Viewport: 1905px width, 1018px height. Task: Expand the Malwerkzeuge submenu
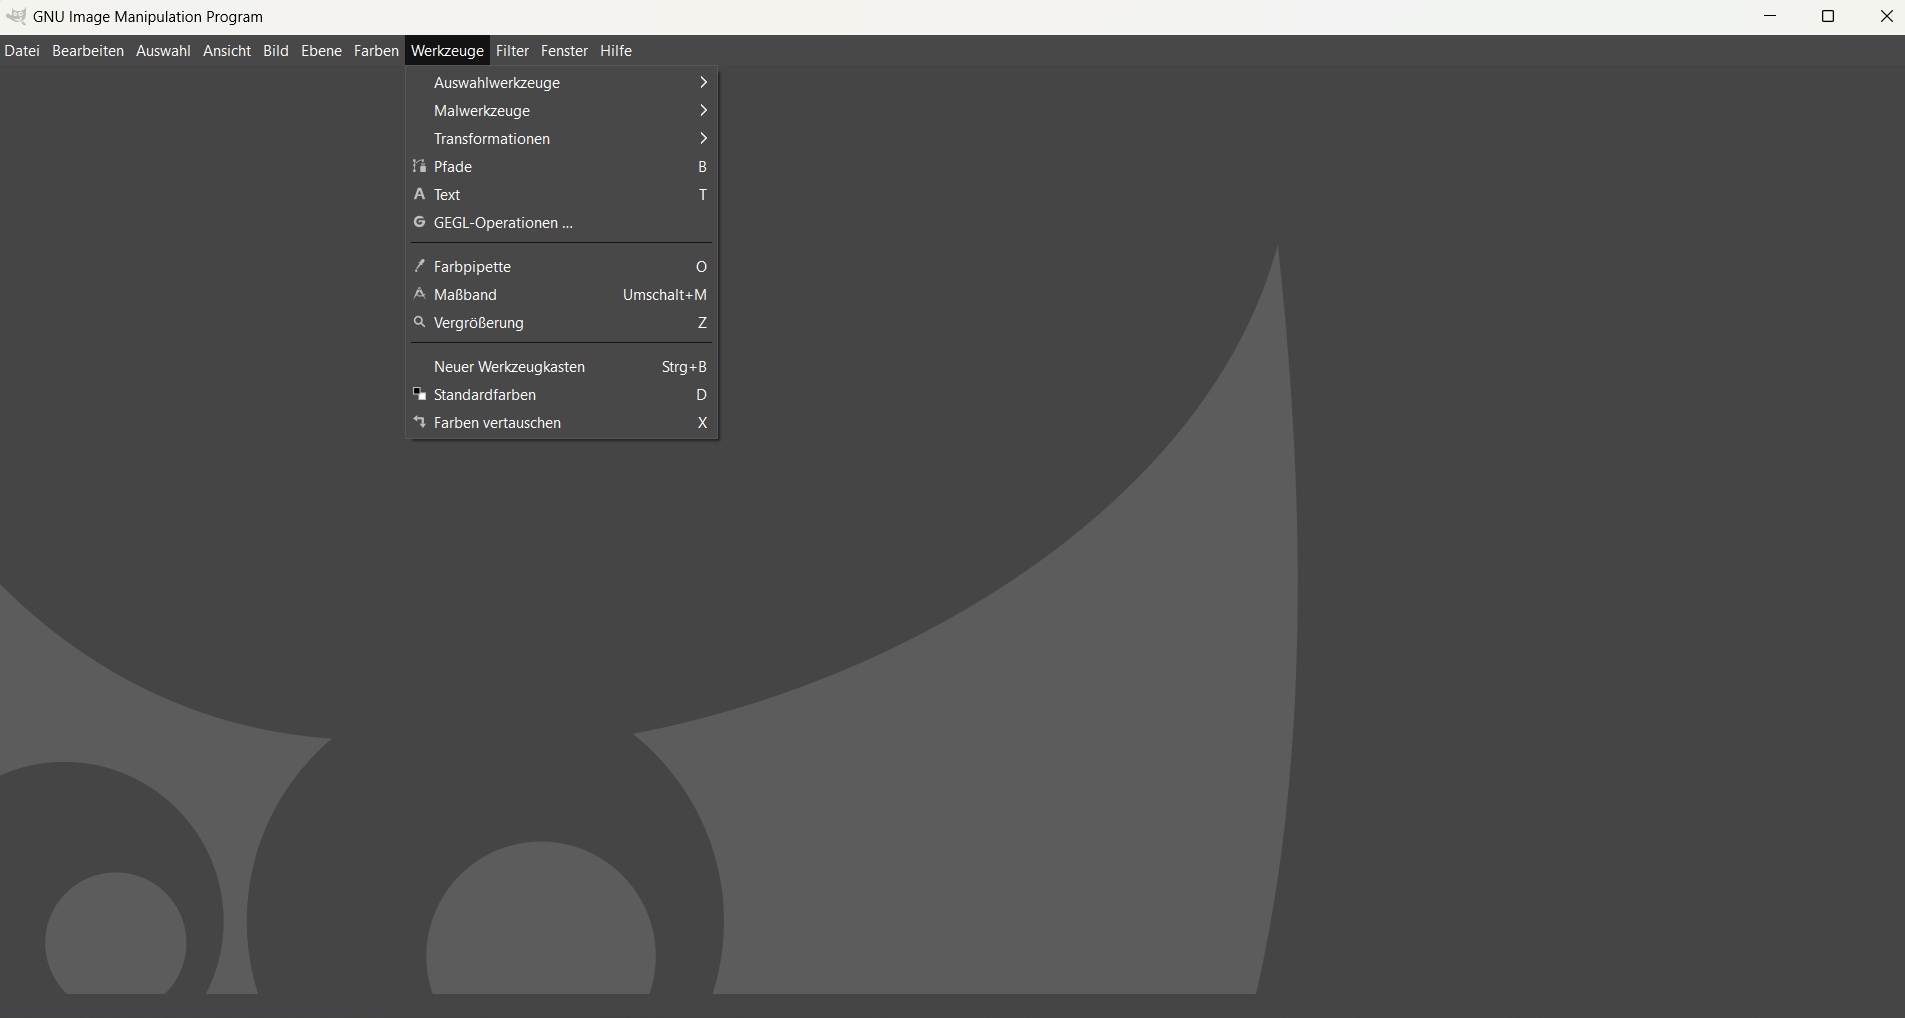(x=561, y=111)
